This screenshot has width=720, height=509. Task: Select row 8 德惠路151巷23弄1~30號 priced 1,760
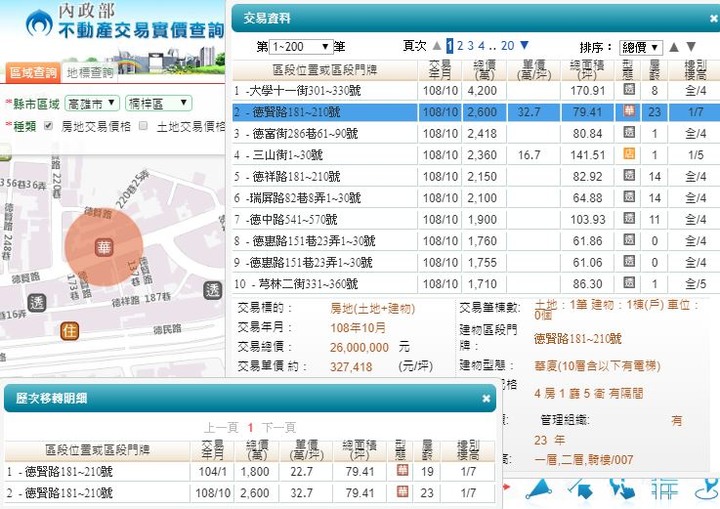[x=476, y=241]
